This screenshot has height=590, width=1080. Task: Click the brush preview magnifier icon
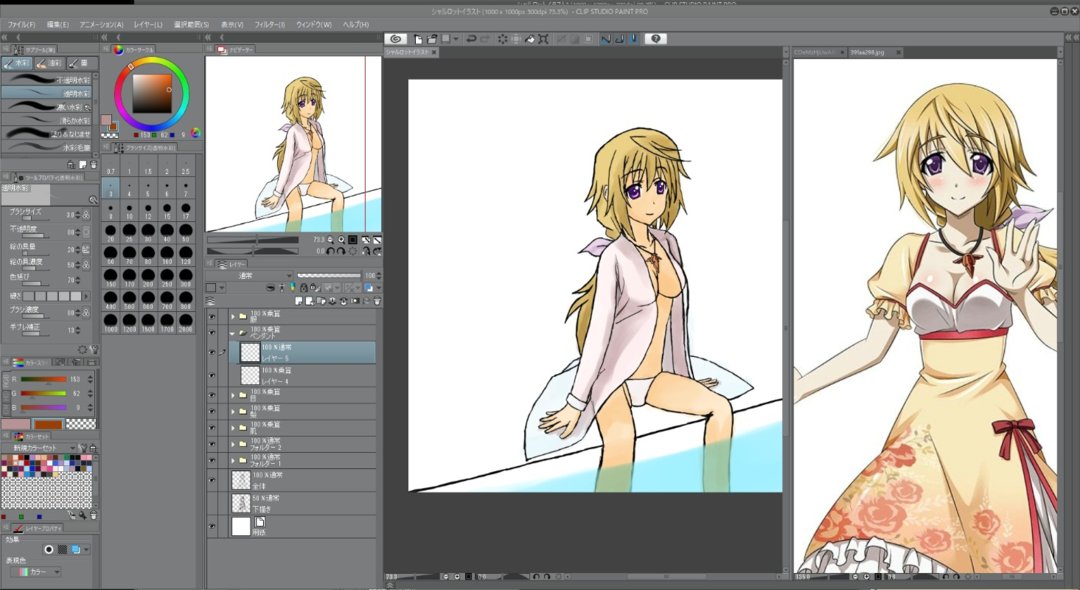tap(93, 200)
